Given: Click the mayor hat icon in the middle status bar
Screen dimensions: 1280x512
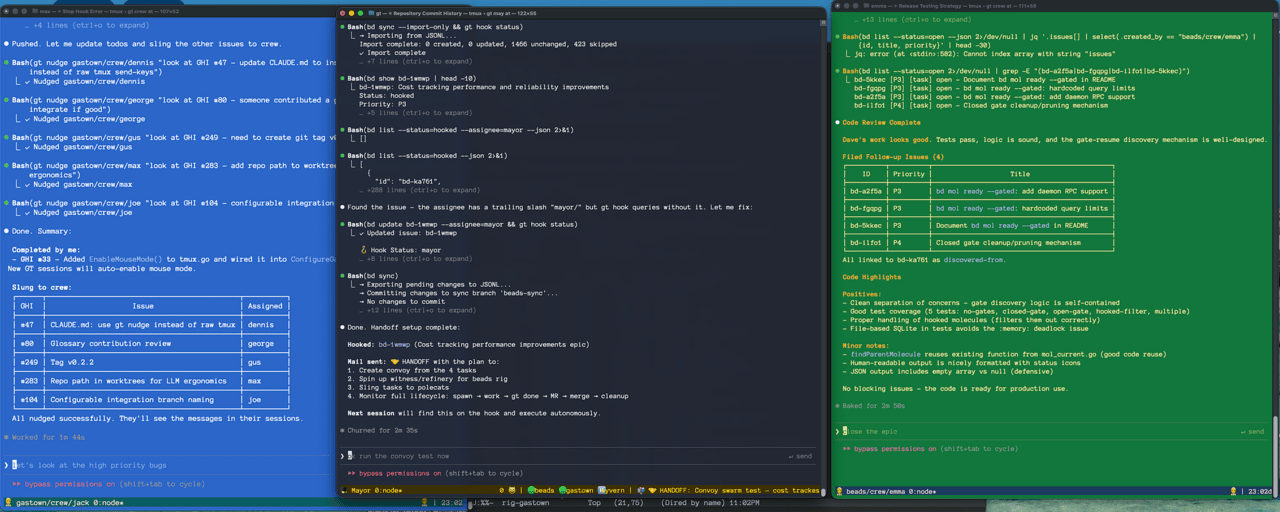Looking at the screenshot, I should click(344, 491).
